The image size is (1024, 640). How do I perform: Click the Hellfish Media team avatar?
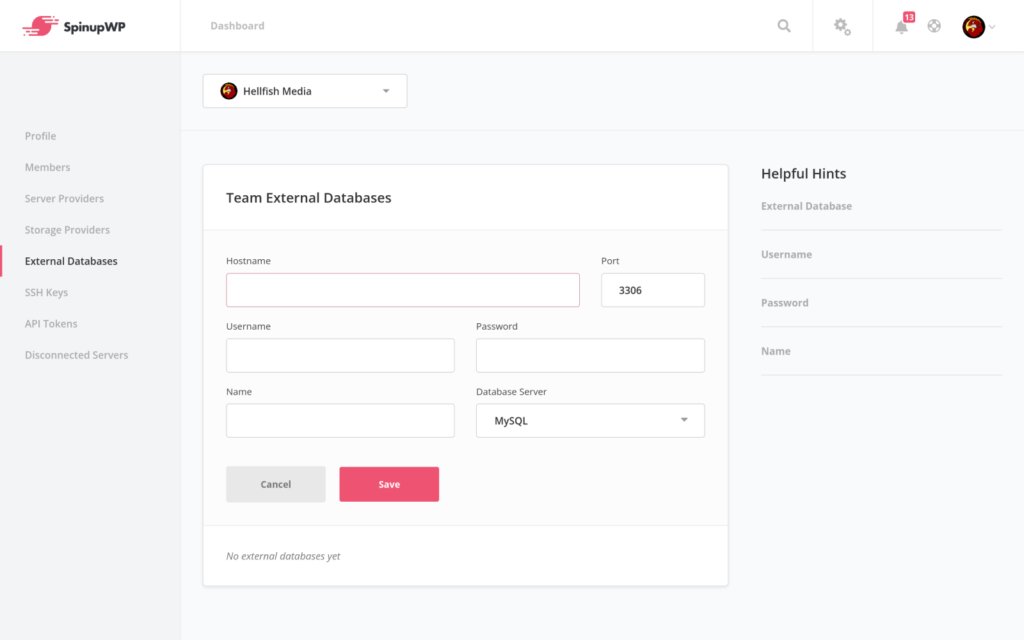coord(229,91)
